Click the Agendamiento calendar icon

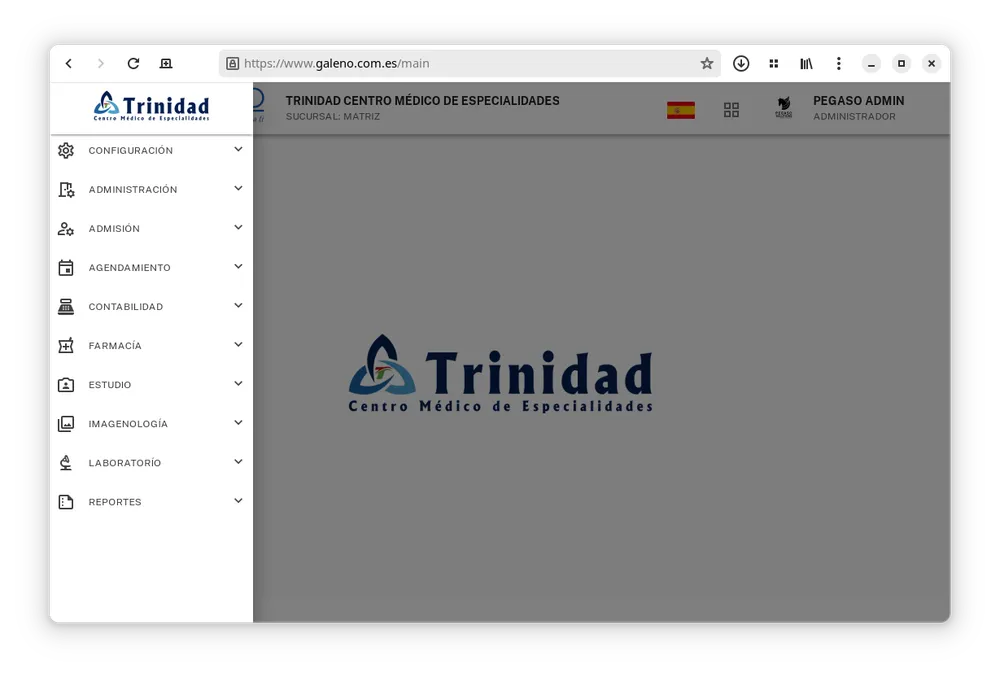click(x=66, y=268)
